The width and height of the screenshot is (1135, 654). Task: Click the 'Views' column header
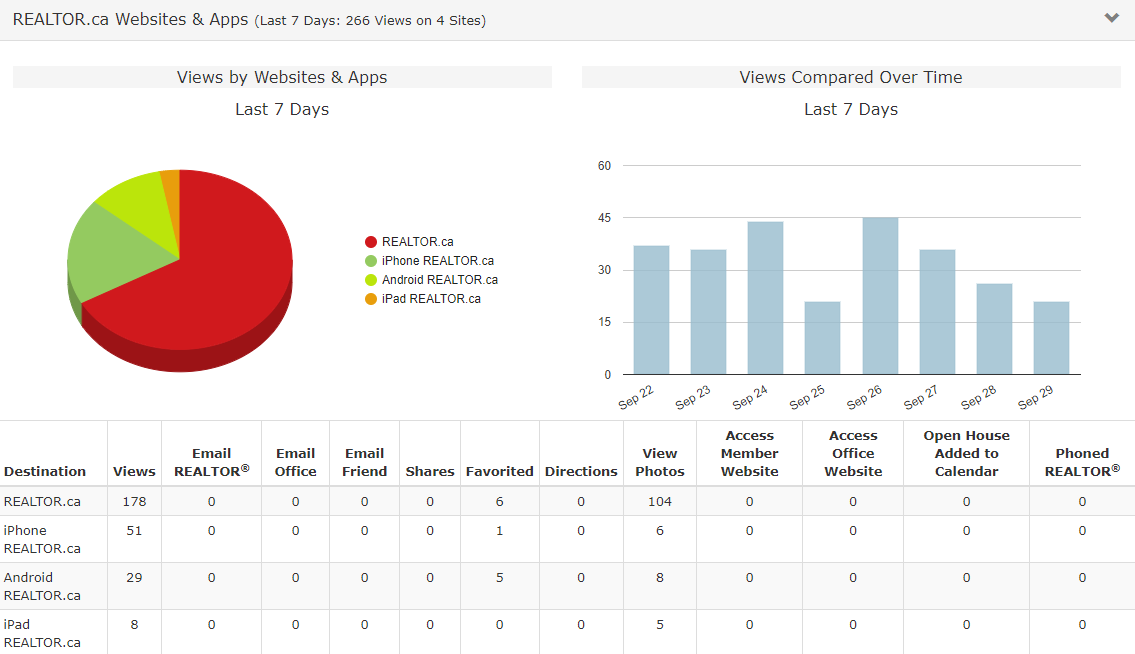pyautogui.click(x=134, y=471)
